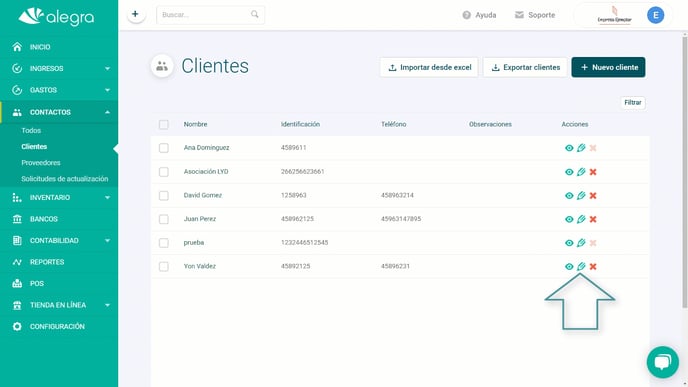Click the search magnifier icon
Image resolution: width=688 pixels, height=387 pixels.
click(254, 14)
